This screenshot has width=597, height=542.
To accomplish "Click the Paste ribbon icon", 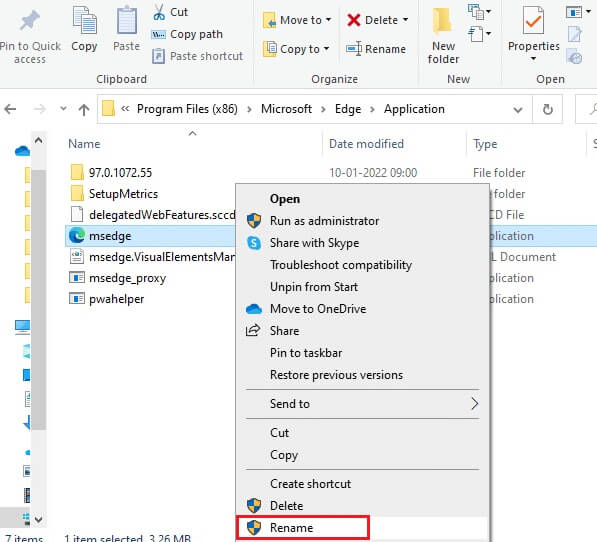I will click(x=127, y=20).
